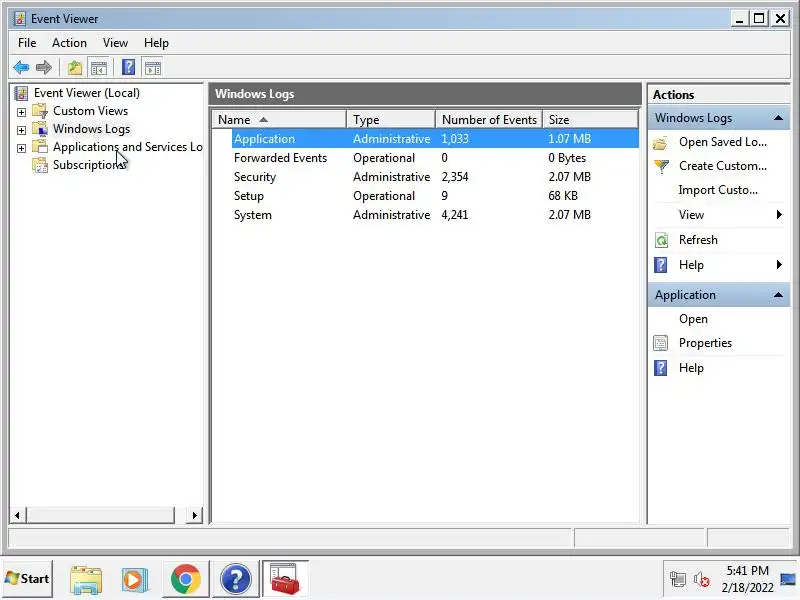Expand the Windows Logs tree node
This screenshot has width=800, height=600.
tap(21, 130)
